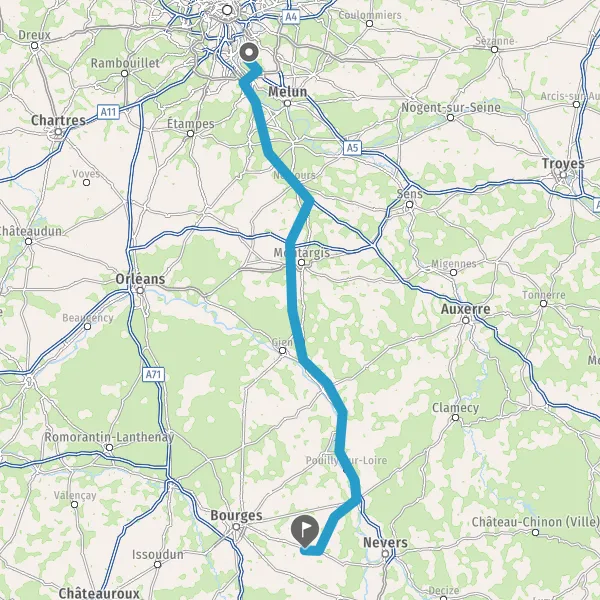Click the Montargis city dot

point(301,262)
